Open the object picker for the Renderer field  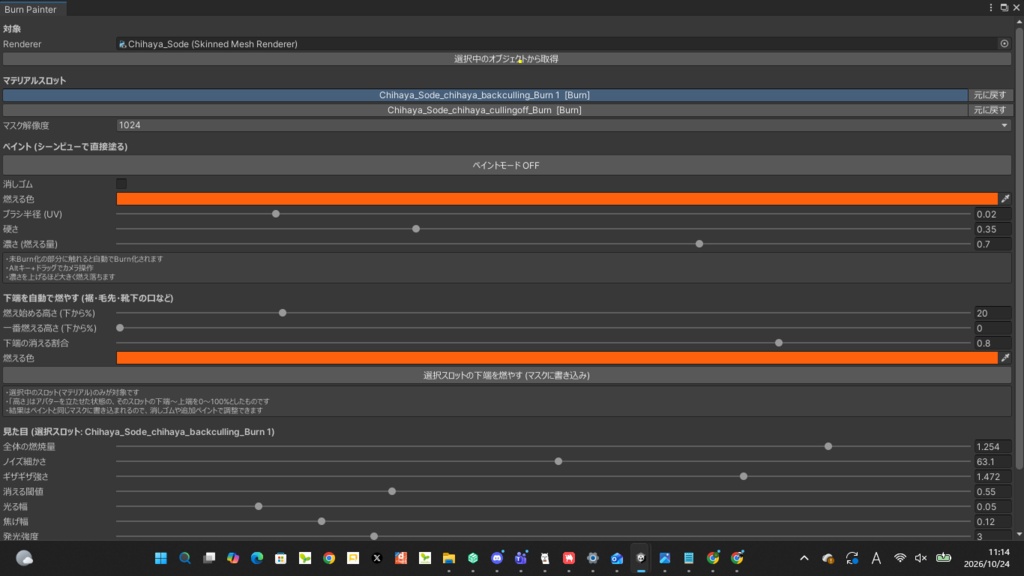point(1004,44)
